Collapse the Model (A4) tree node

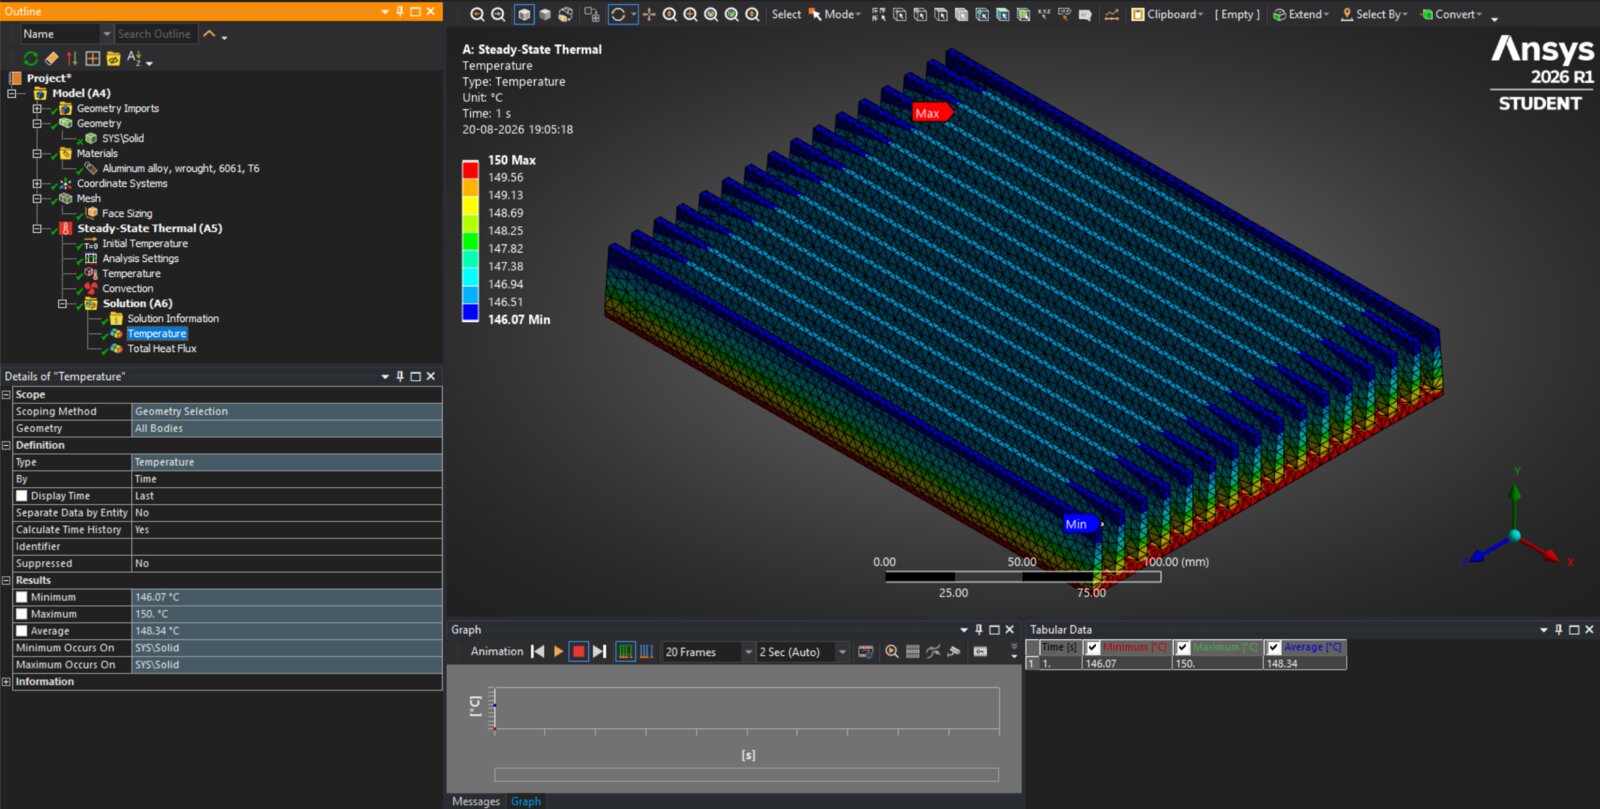pos(12,93)
